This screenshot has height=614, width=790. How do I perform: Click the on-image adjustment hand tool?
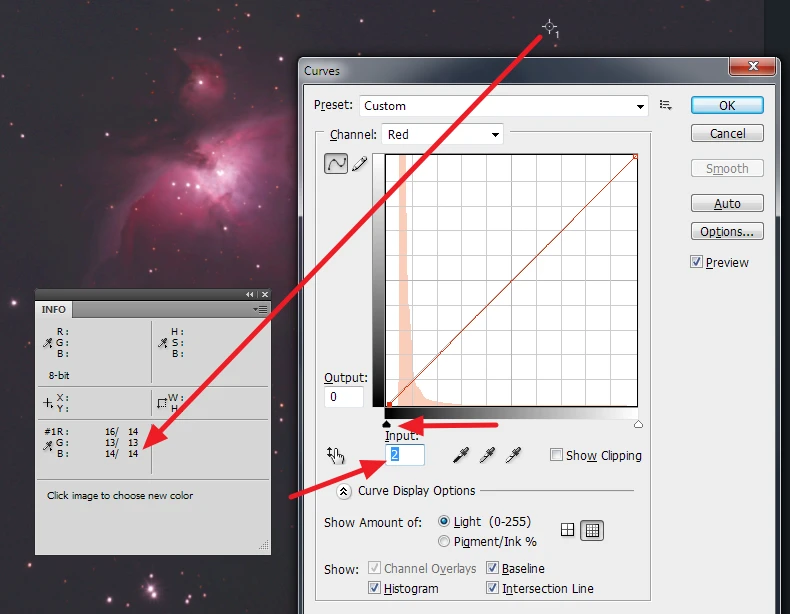coord(336,456)
